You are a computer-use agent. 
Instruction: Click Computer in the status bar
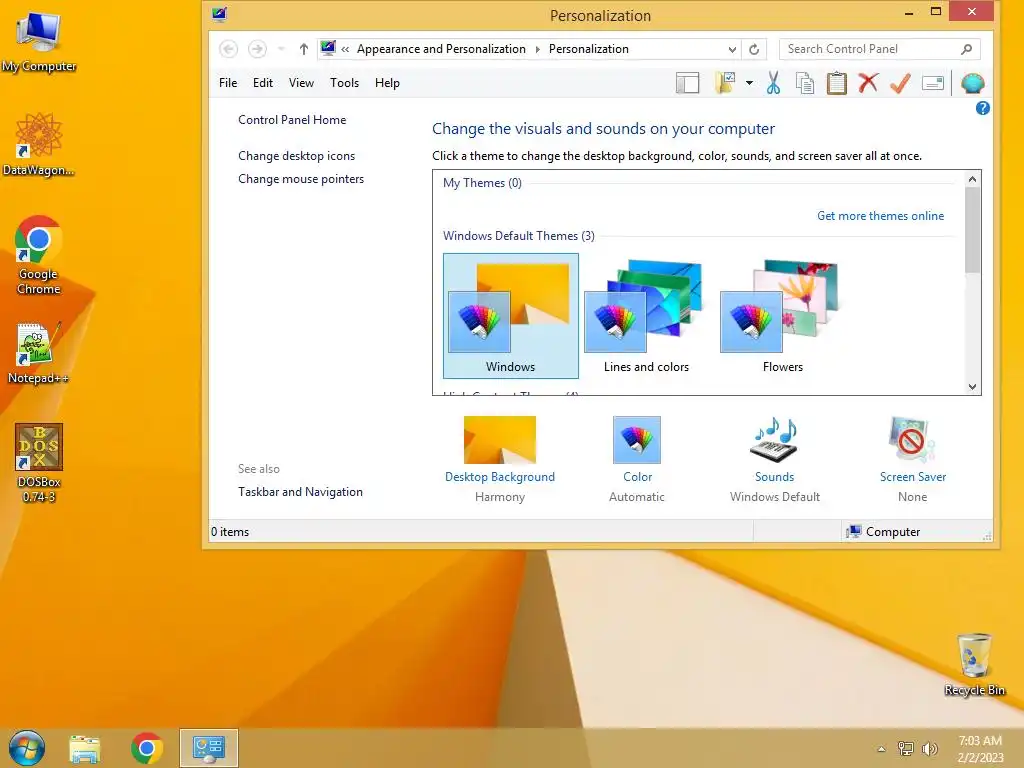click(x=883, y=532)
